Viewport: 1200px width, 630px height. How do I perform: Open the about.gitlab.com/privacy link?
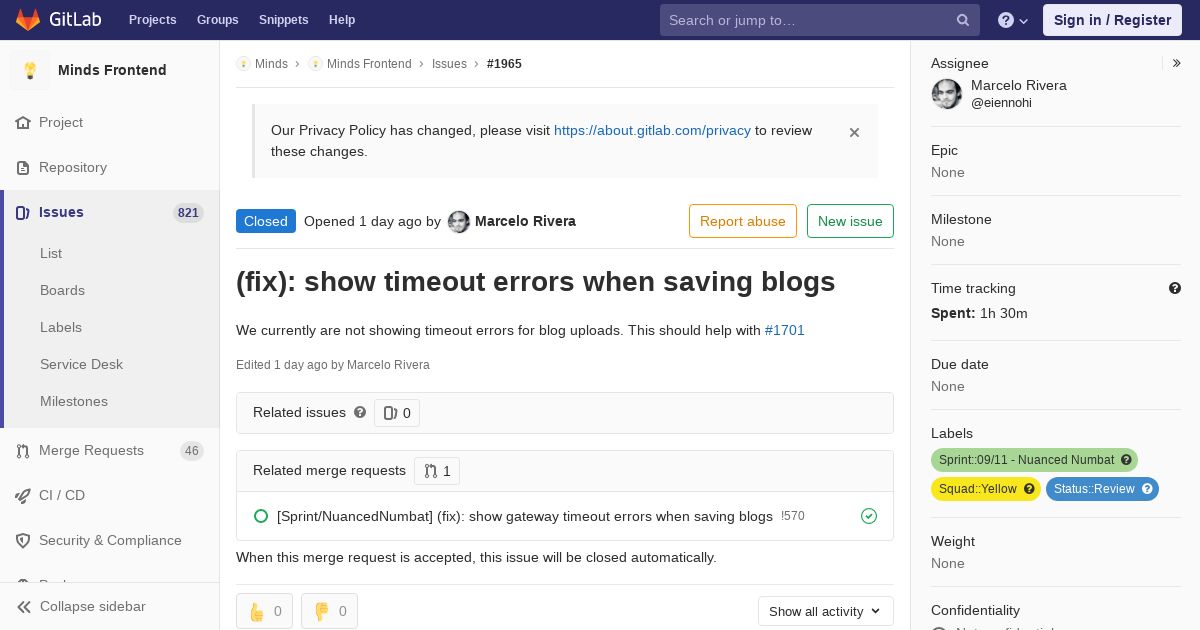point(652,130)
